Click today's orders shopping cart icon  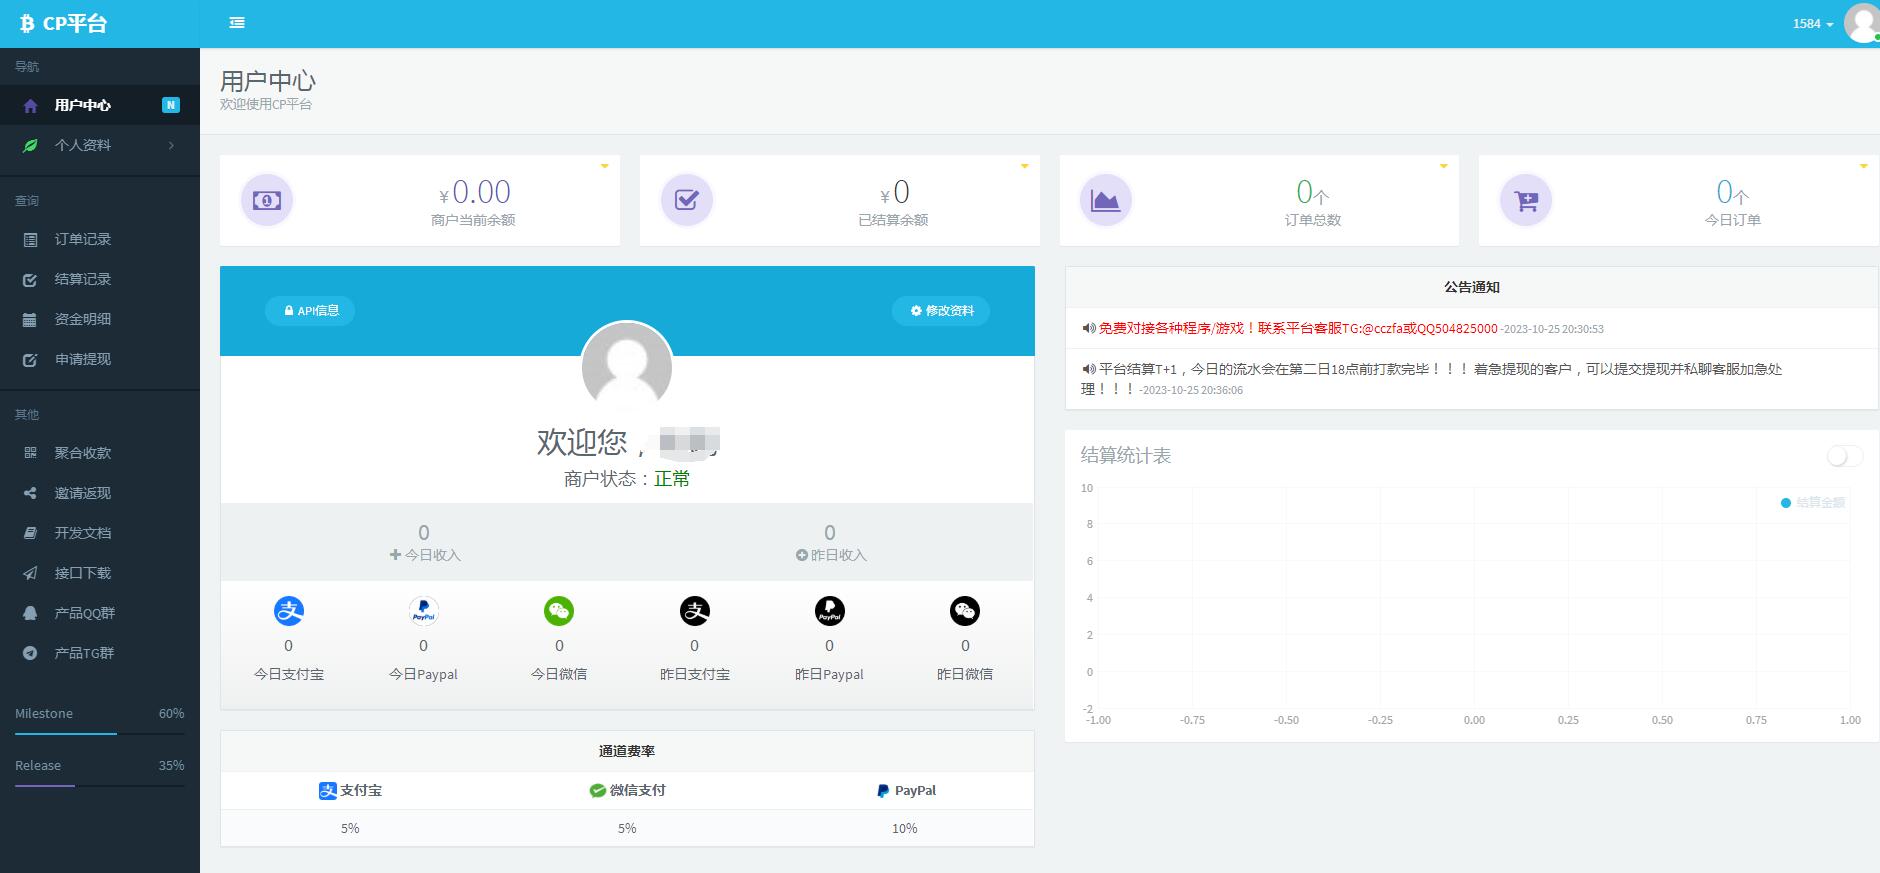[1526, 200]
